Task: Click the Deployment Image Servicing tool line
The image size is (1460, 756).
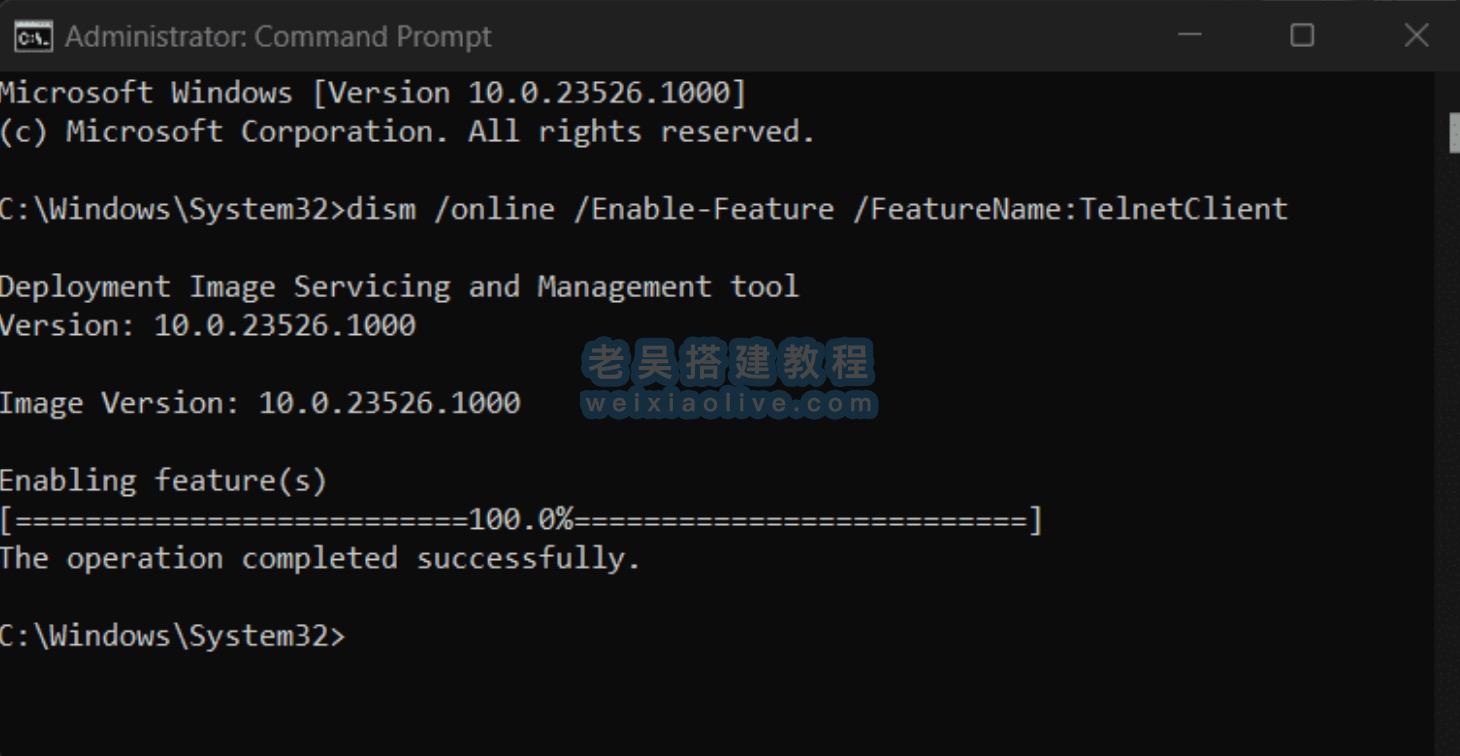Action: pos(398,286)
